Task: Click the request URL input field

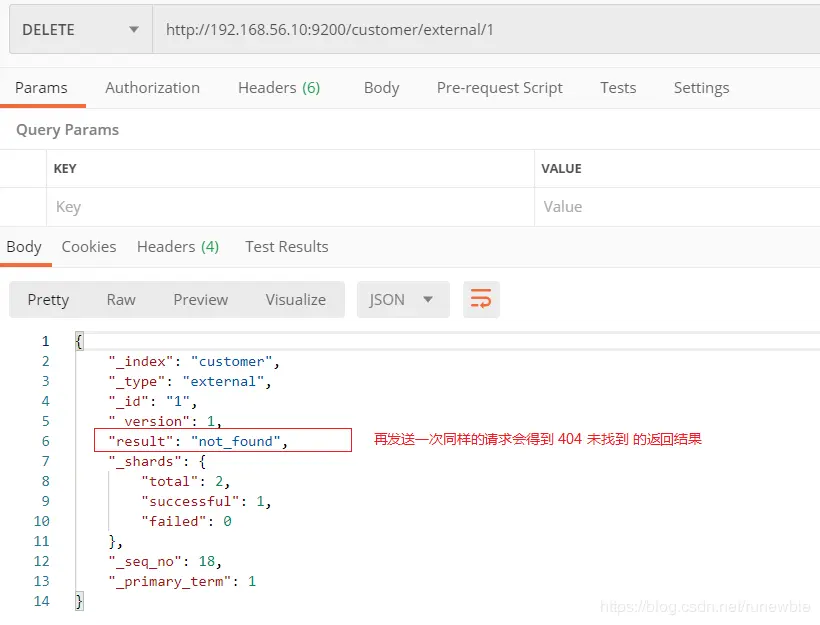Action: [x=486, y=29]
